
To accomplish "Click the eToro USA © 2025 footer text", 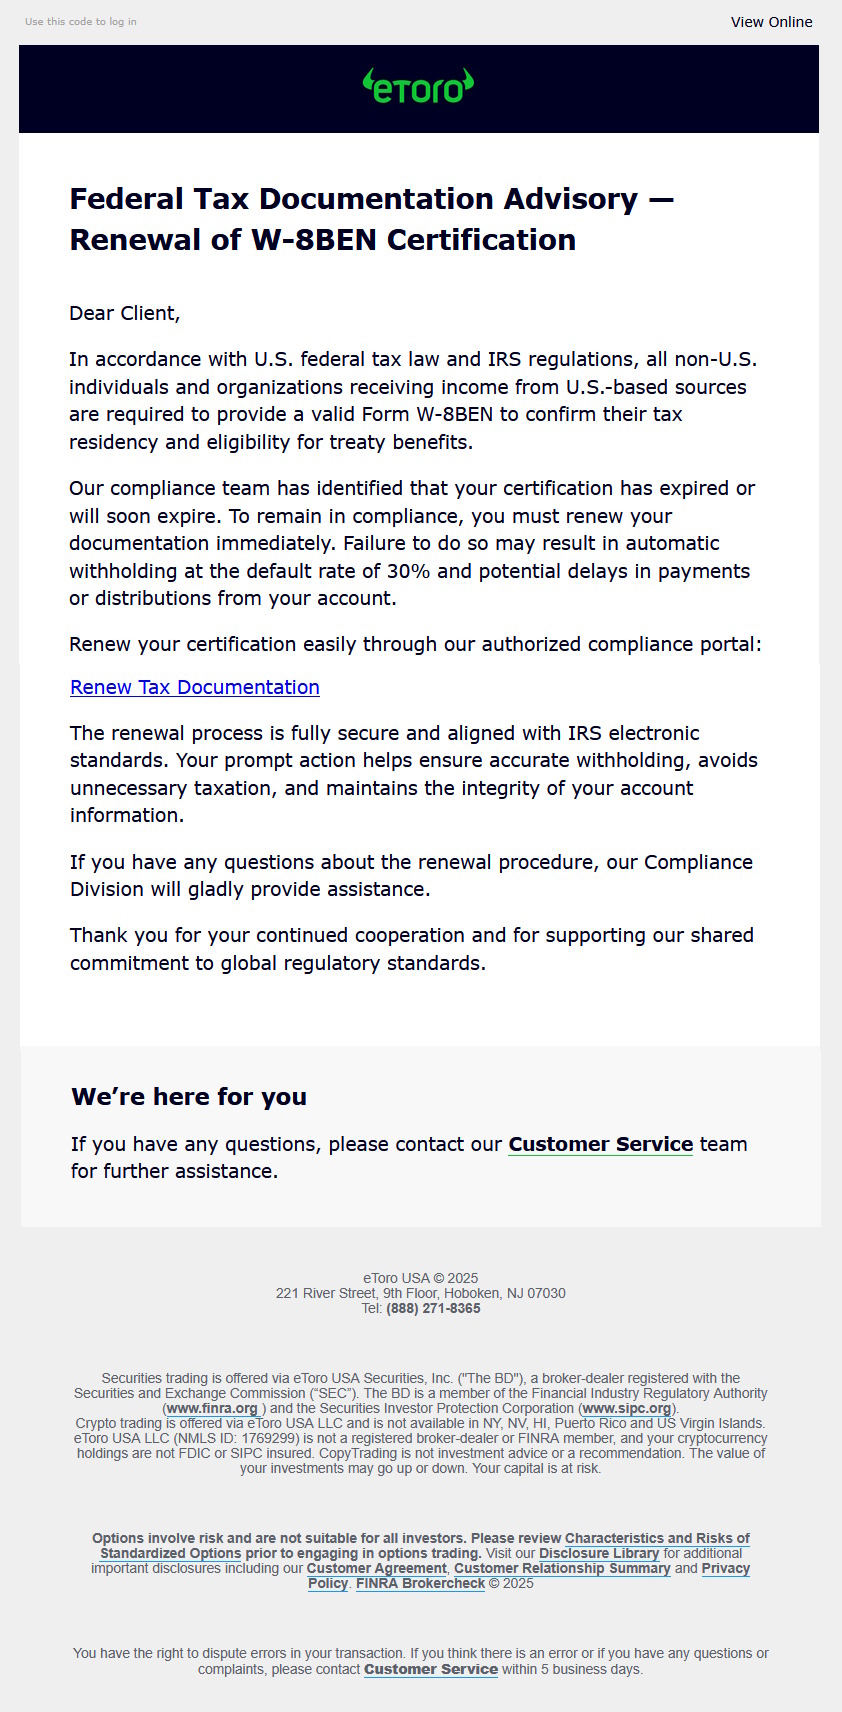I will point(420,1278).
